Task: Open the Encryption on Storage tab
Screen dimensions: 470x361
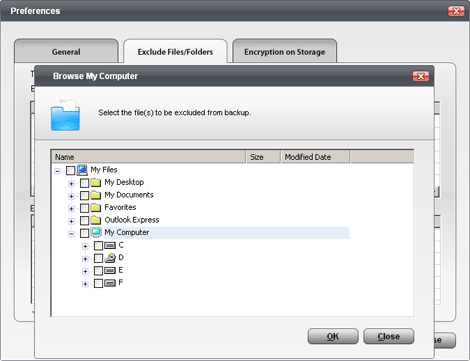Action: click(x=284, y=52)
